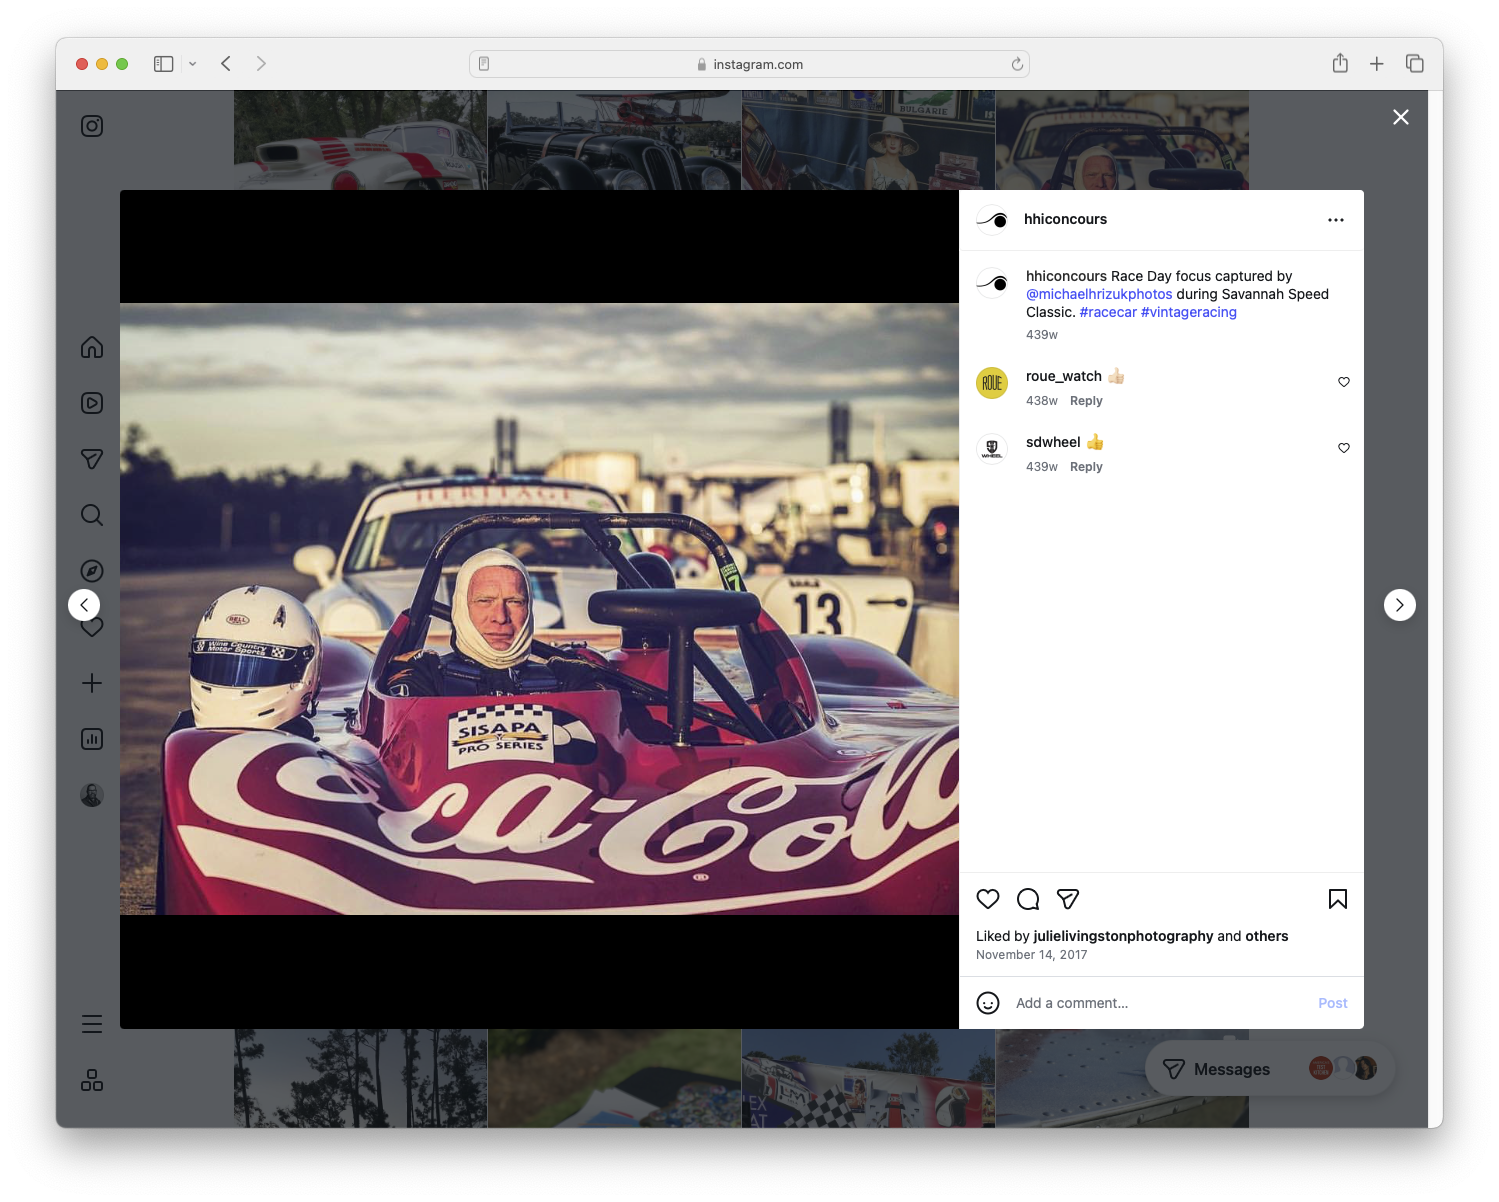
Task: Create a new post with the plus icon
Action: coord(91,683)
